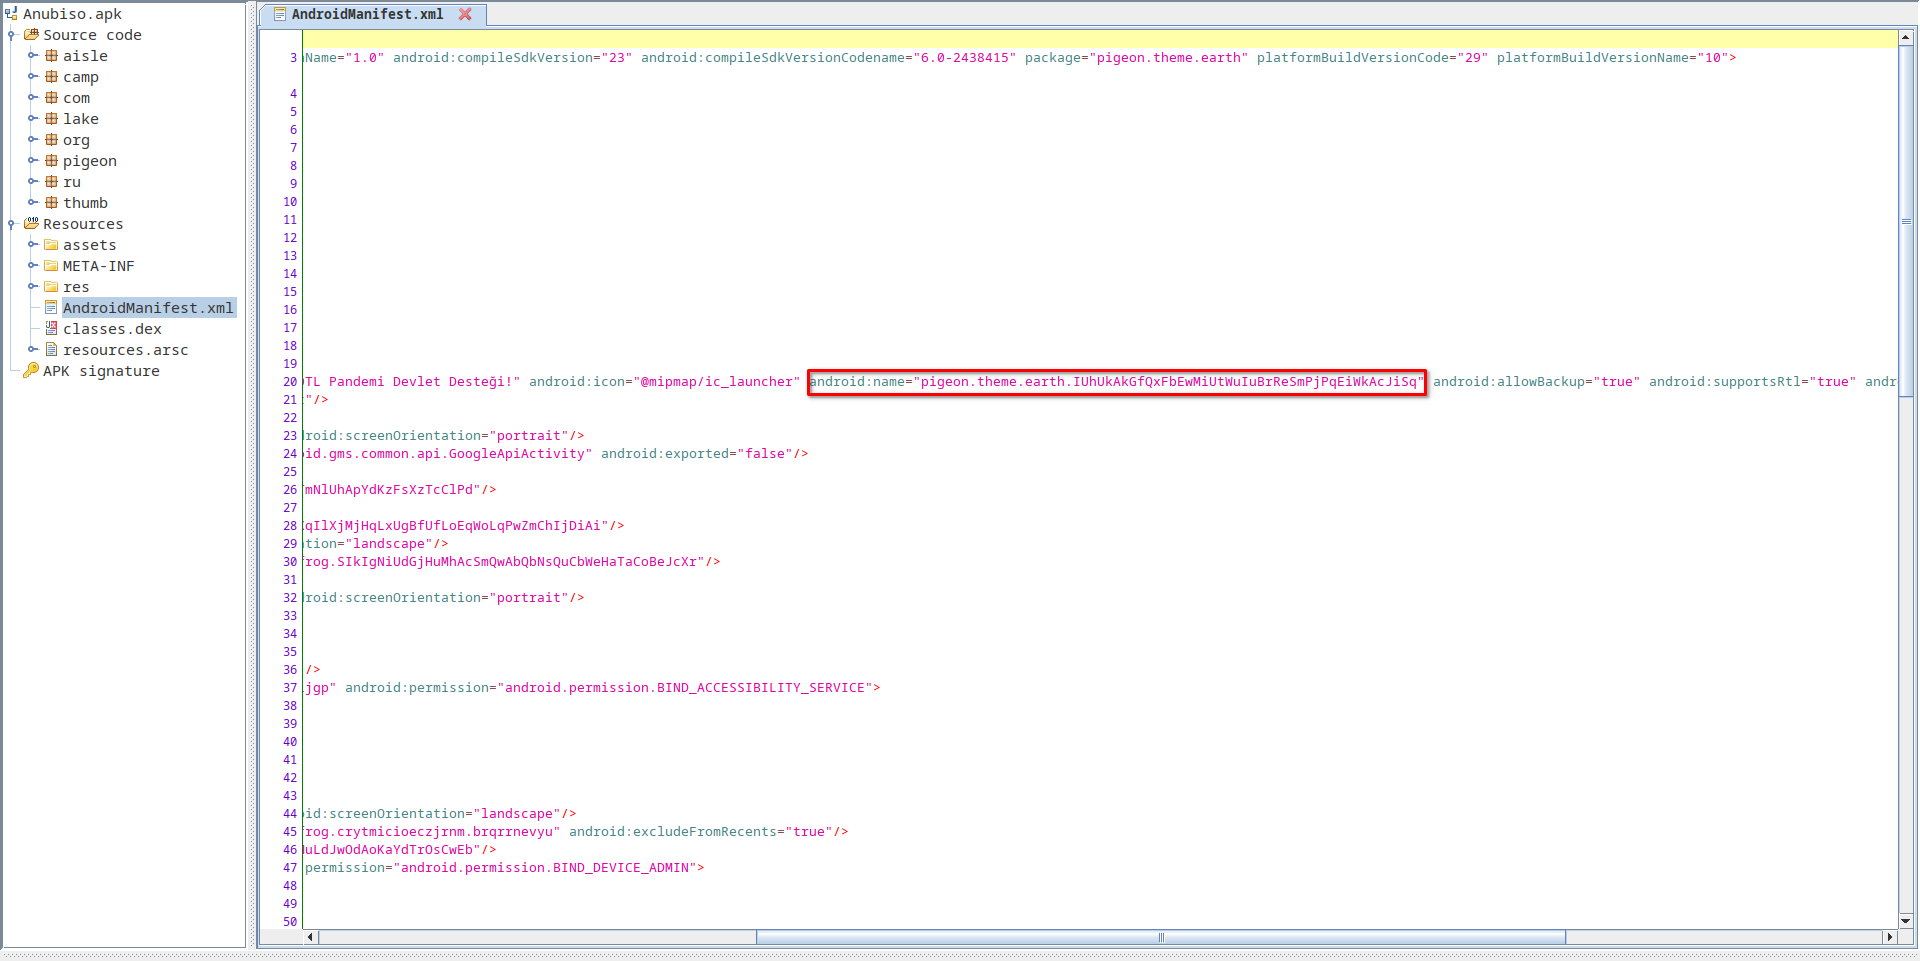Click the Anubiso.apk root icon
Screen dimensions: 1920x961
coord(11,14)
